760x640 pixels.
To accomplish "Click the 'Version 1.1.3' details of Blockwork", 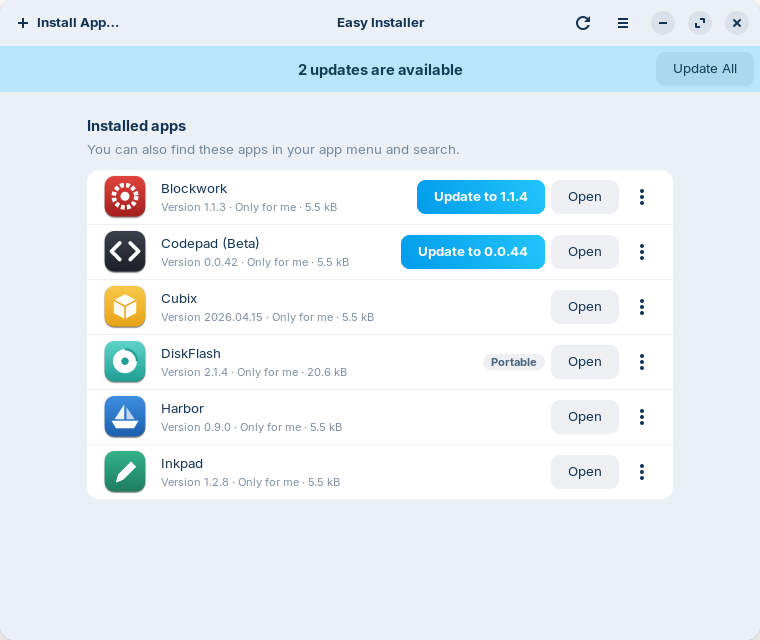I will 249,207.
